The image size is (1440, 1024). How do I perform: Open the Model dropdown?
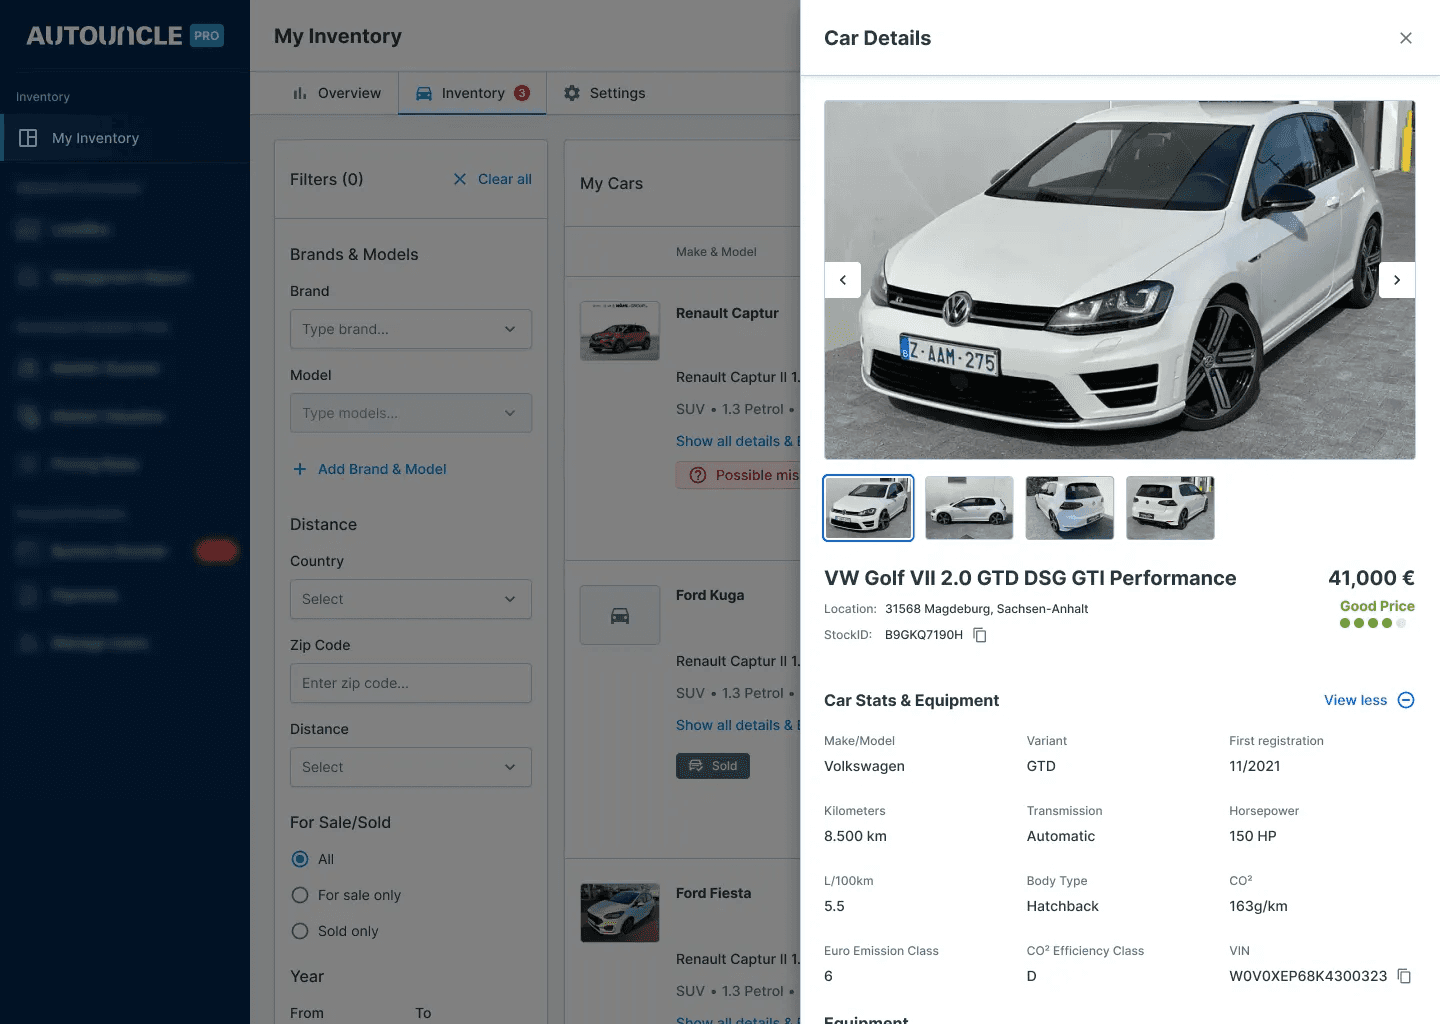[x=411, y=413]
